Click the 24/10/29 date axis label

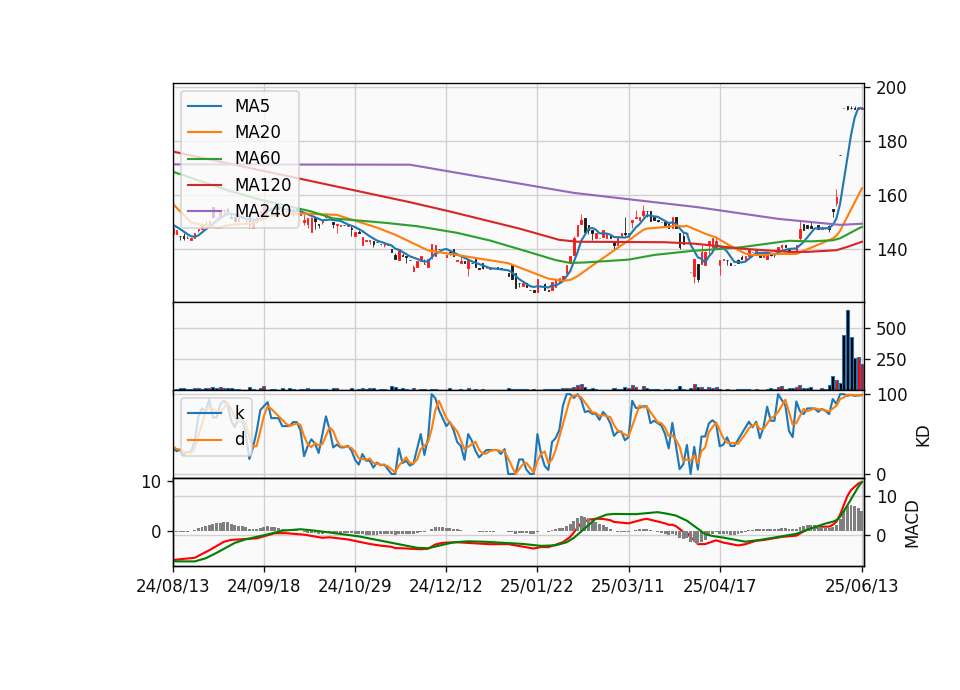pos(354,586)
